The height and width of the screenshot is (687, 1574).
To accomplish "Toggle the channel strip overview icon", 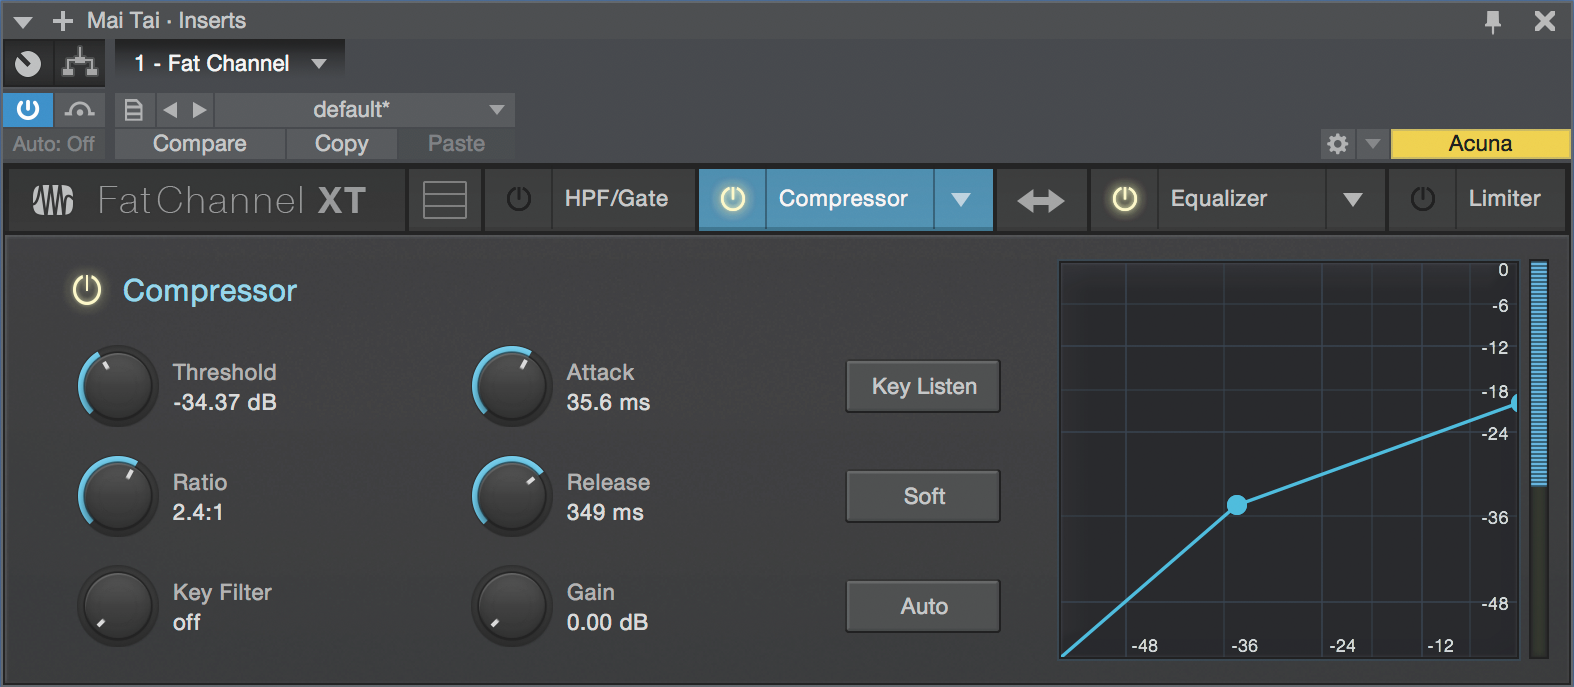I will point(445,200).
